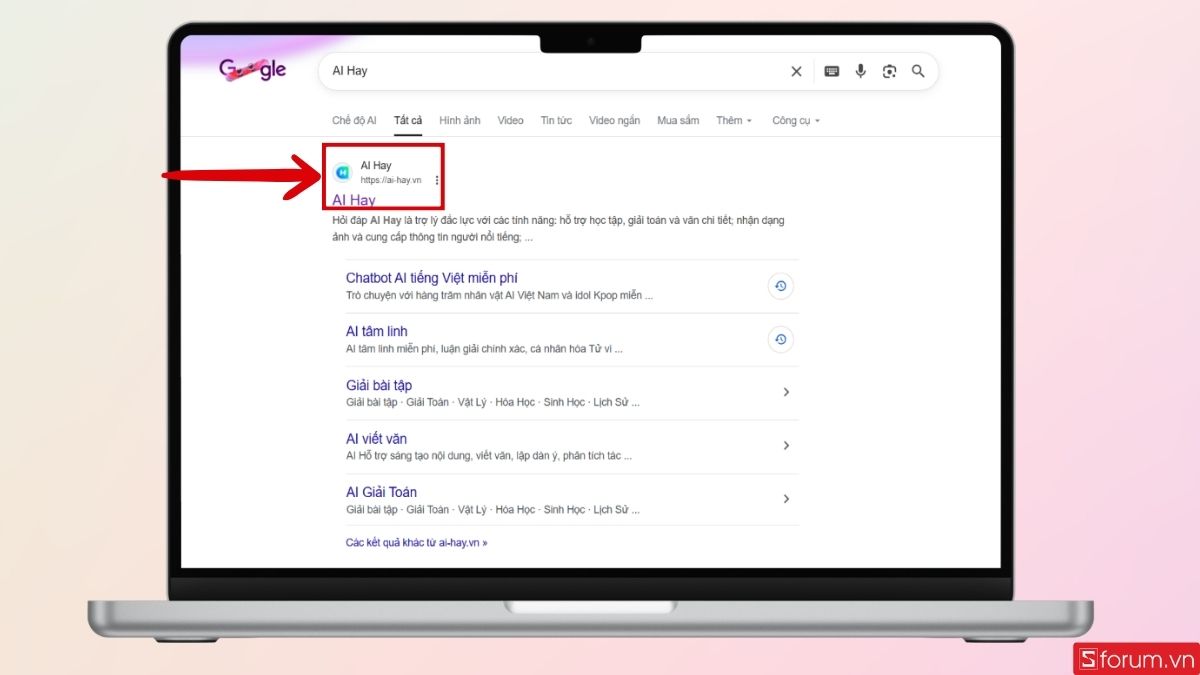This screenshot has width=1200, height=675.
Task: Click the microphone icon for voice search
Action: [x=860, y=71]
